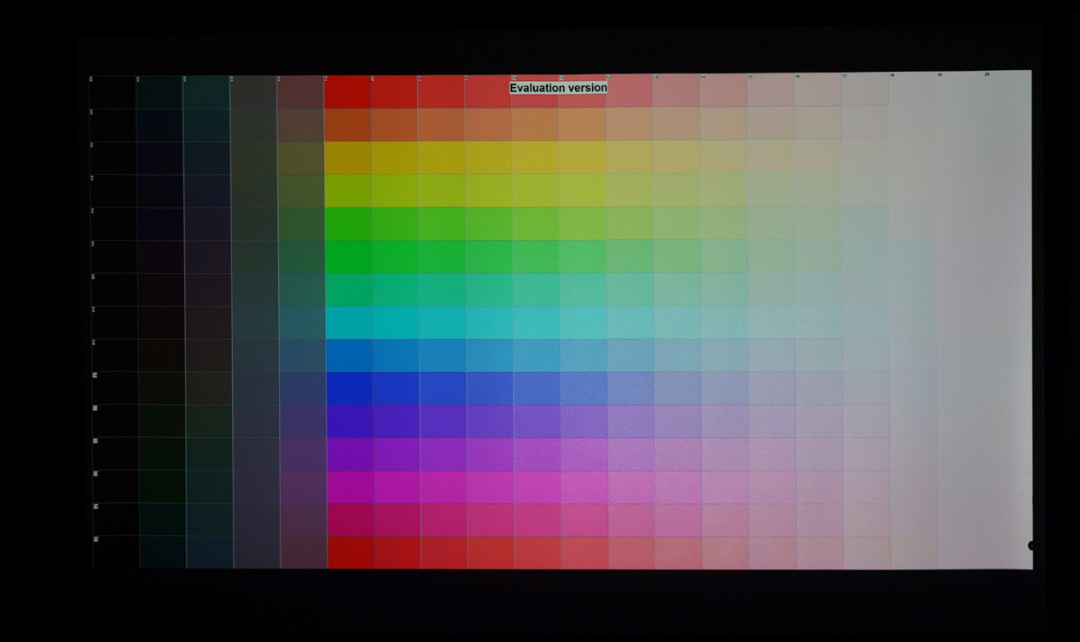Choose the most saturated golden yellow swatch
The width and height of the screenshot is (1080, 642).
(x=347, y=158)
